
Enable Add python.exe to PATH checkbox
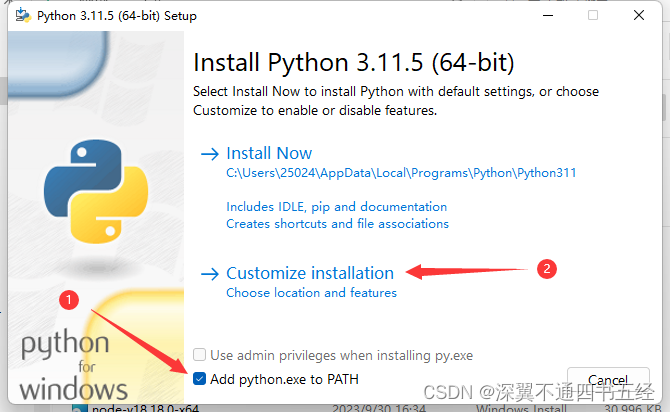click(x=200, y=379)
